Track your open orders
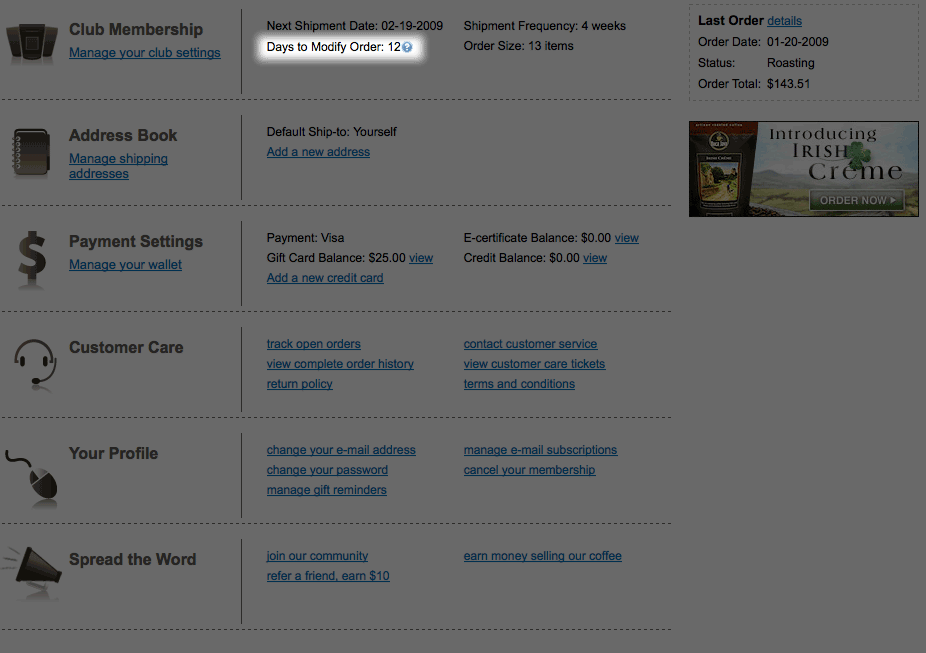 tap(313, 343)
